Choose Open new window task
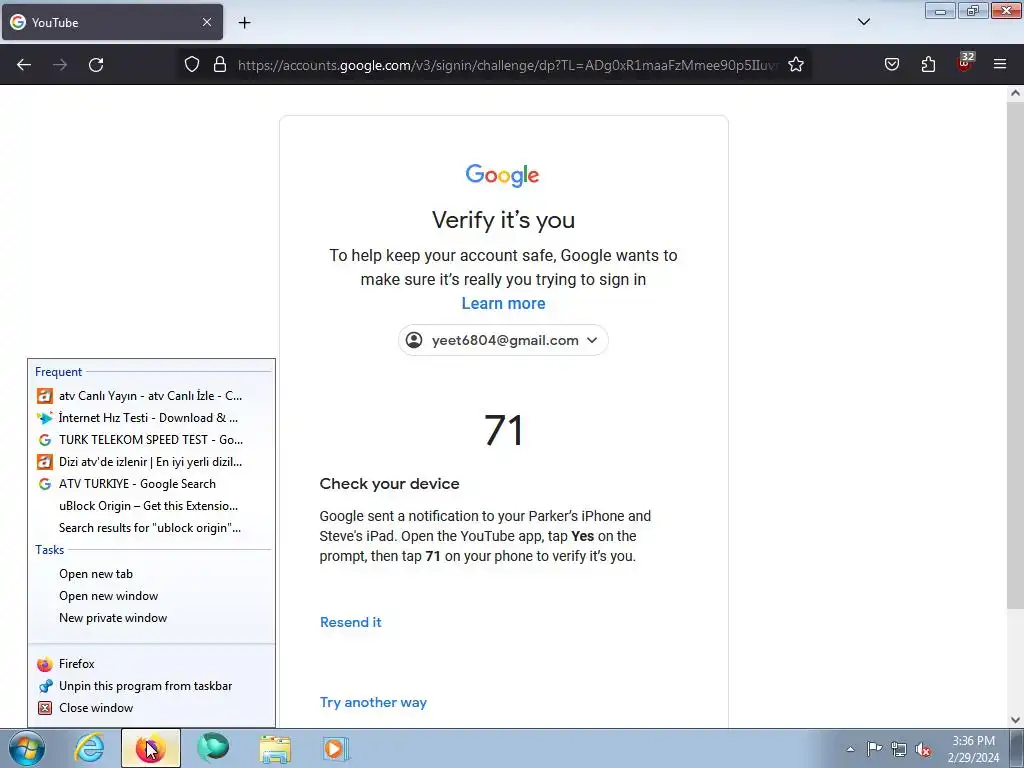 point(152,596)
